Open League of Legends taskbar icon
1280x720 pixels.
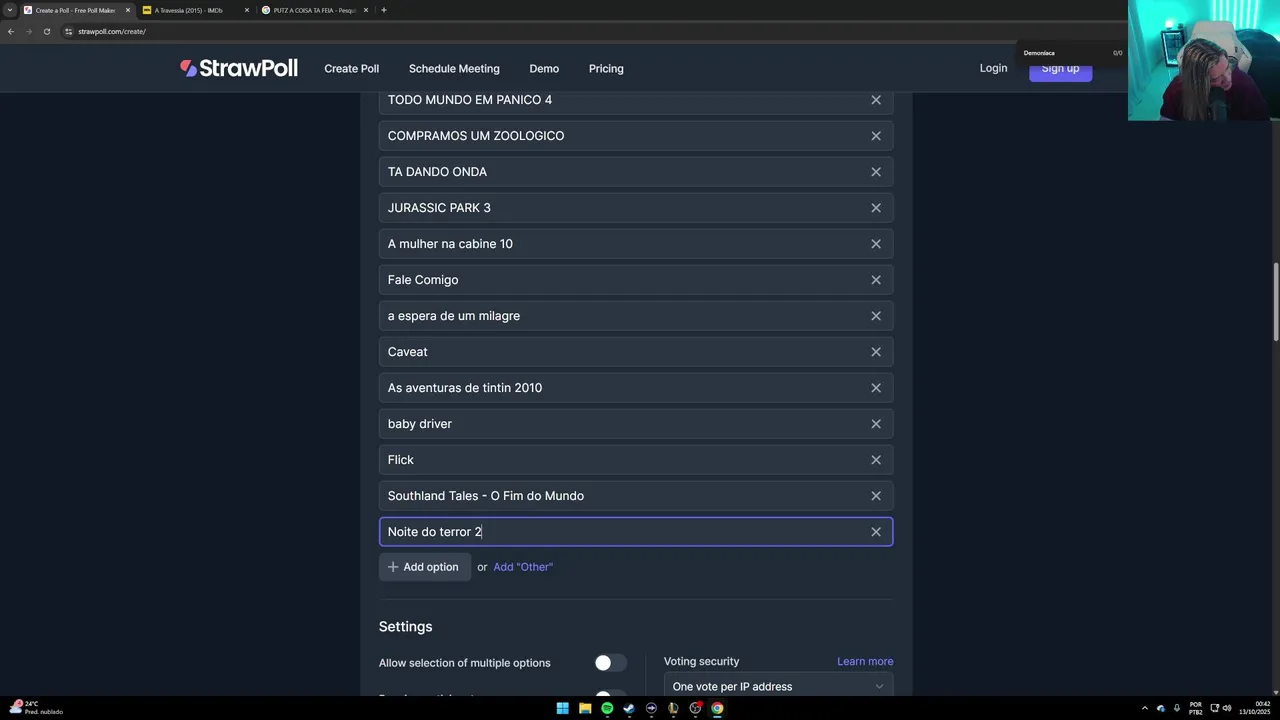coord(673,708)
